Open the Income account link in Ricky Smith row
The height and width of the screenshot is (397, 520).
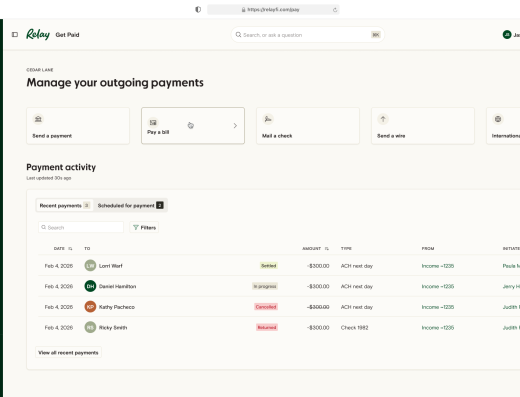pyautogui.click(x=438, y=328)
